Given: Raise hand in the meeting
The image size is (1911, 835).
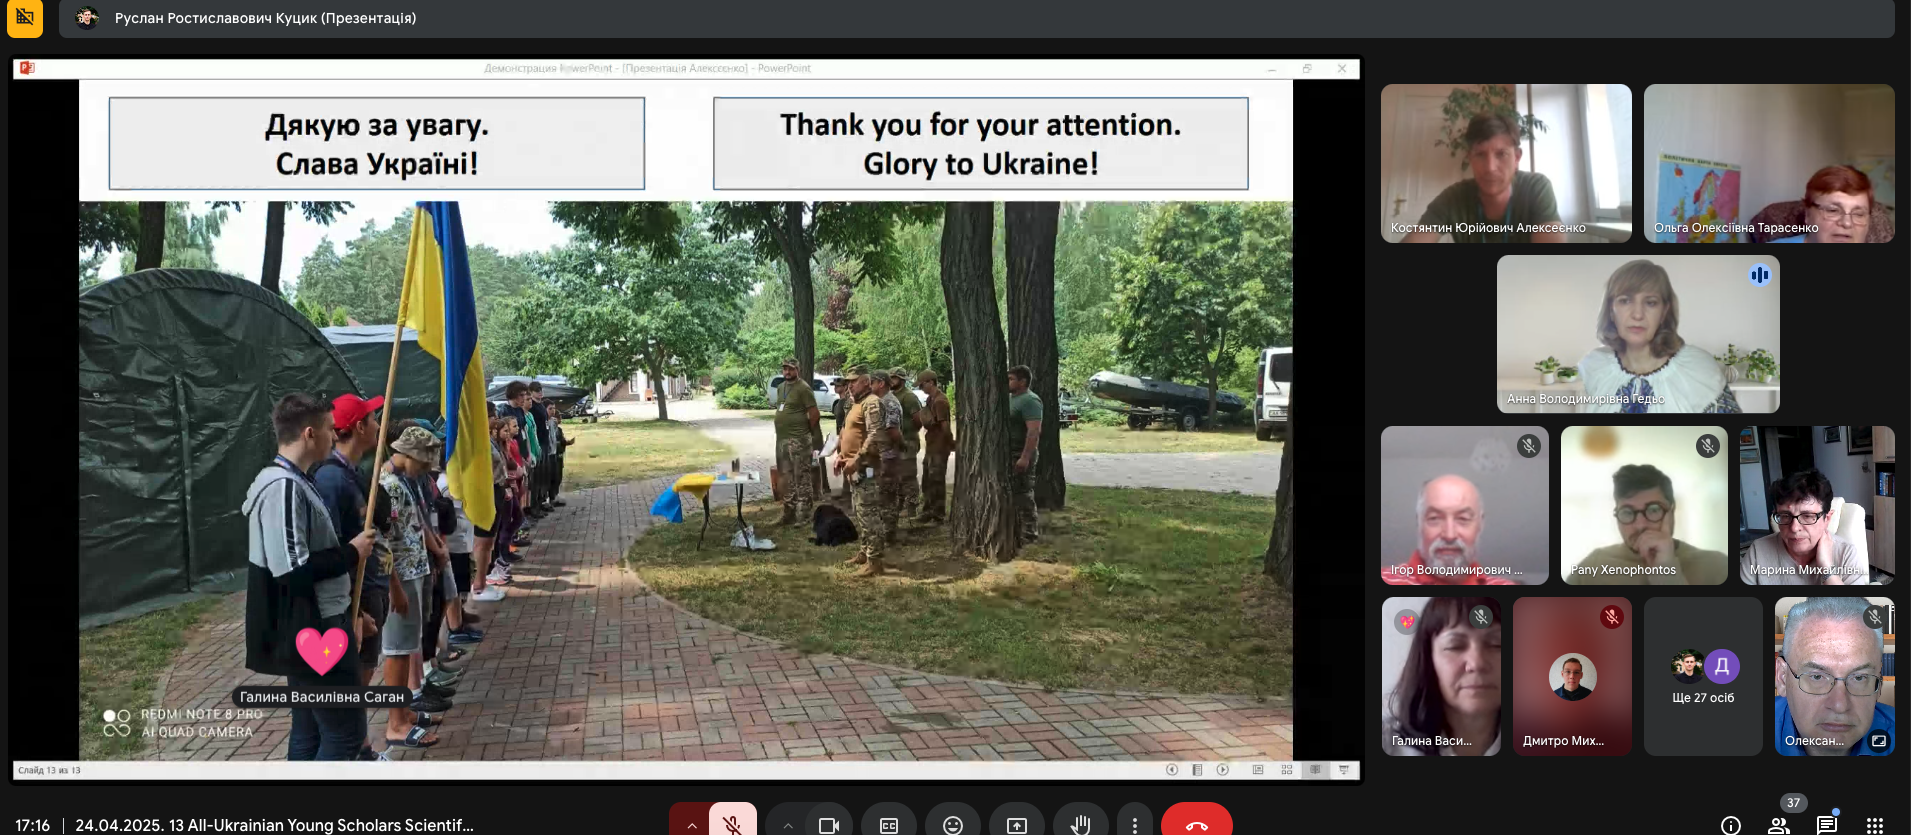Looking at the screenshot, I should 1080,824.
